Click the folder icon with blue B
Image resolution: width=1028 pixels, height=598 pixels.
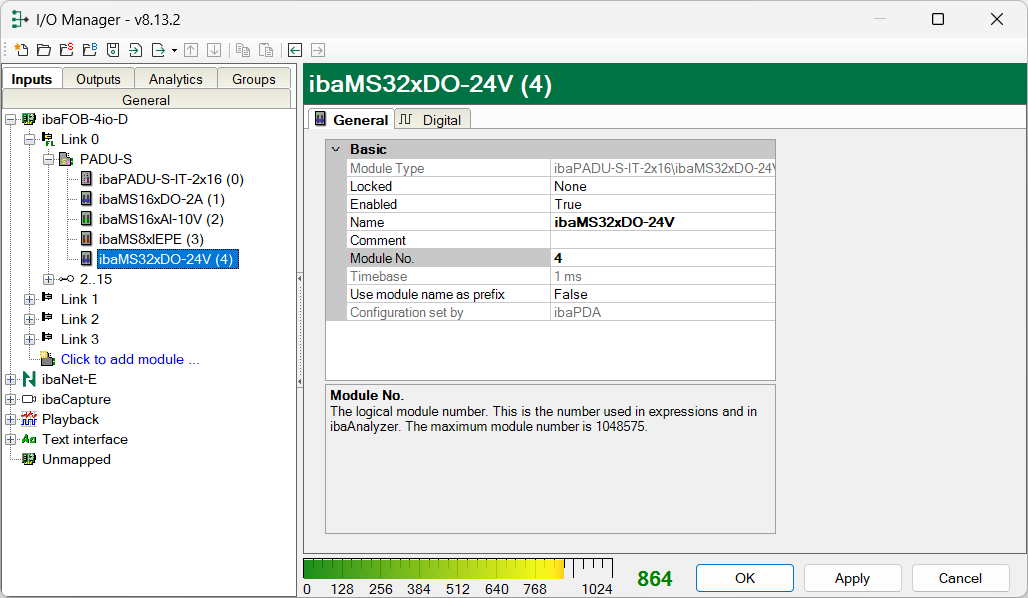(89, 50)
